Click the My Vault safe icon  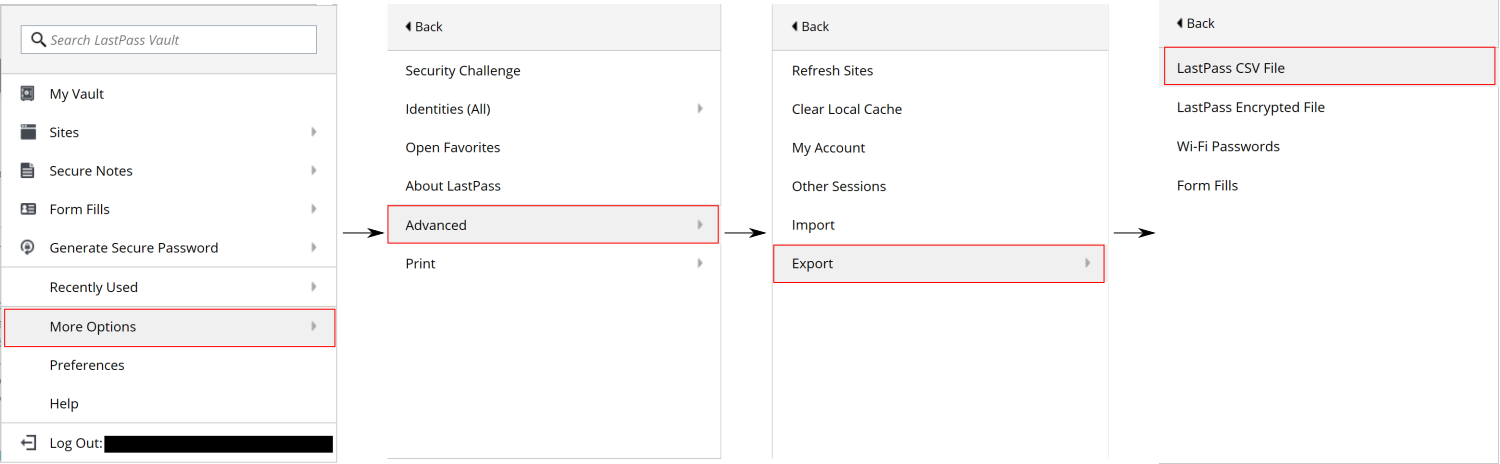(x=28, y=93)
